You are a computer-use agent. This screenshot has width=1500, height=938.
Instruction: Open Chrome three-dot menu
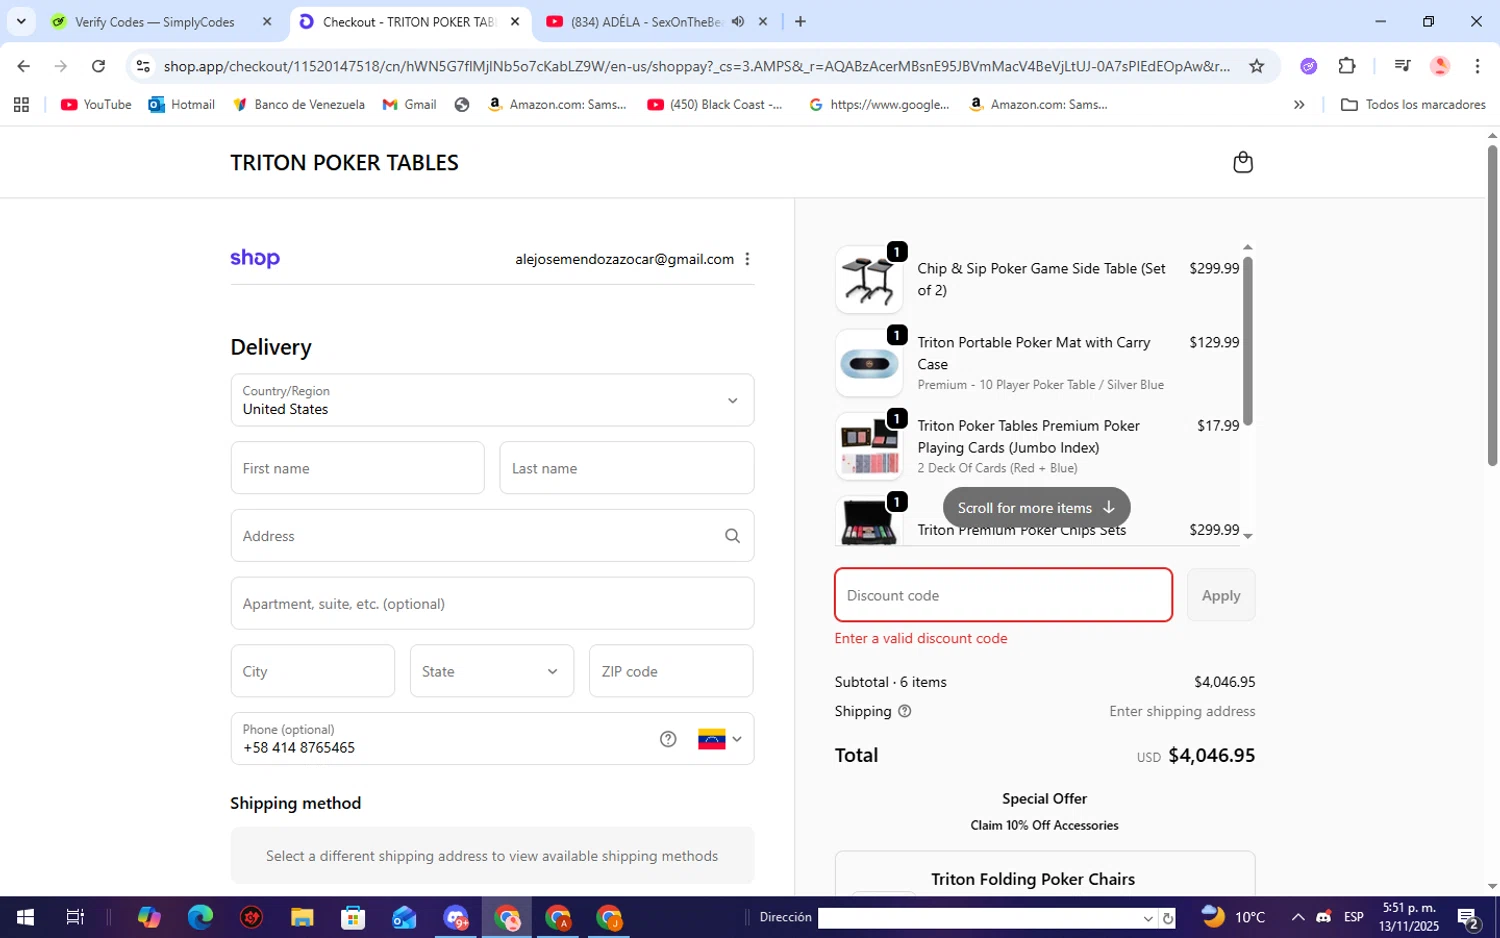pos(1477,66)
